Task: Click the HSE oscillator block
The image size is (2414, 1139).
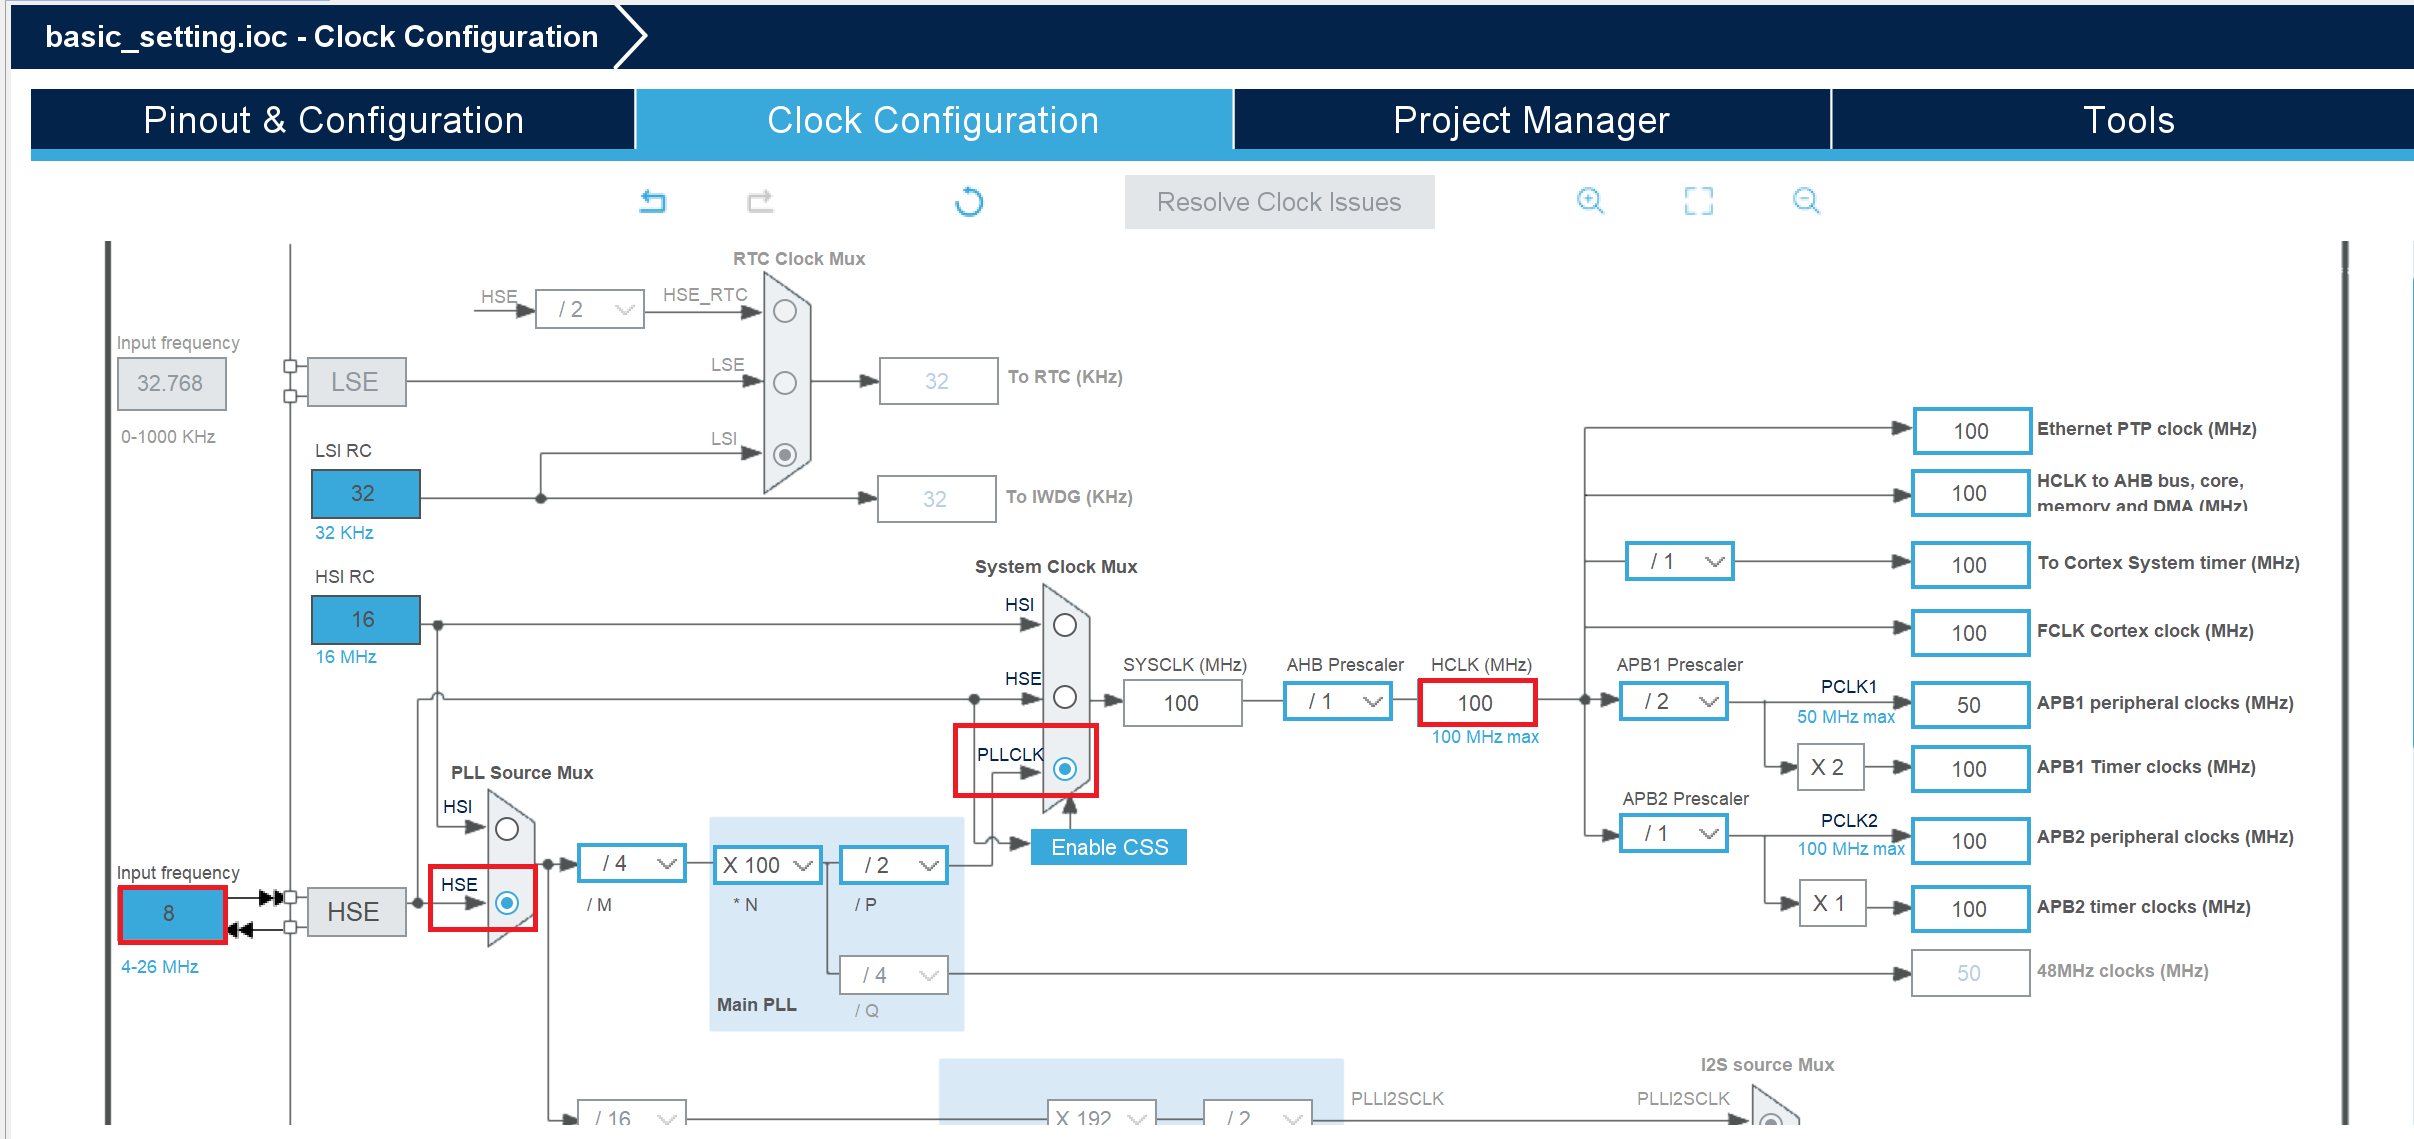Action: click(x=356, y=911)
